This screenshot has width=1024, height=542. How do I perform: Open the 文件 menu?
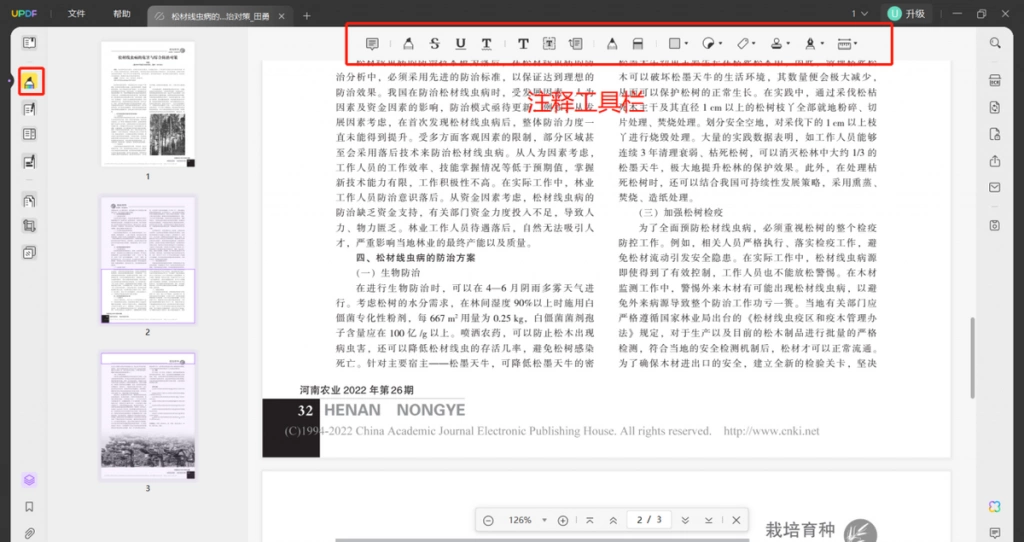[76, 14]
